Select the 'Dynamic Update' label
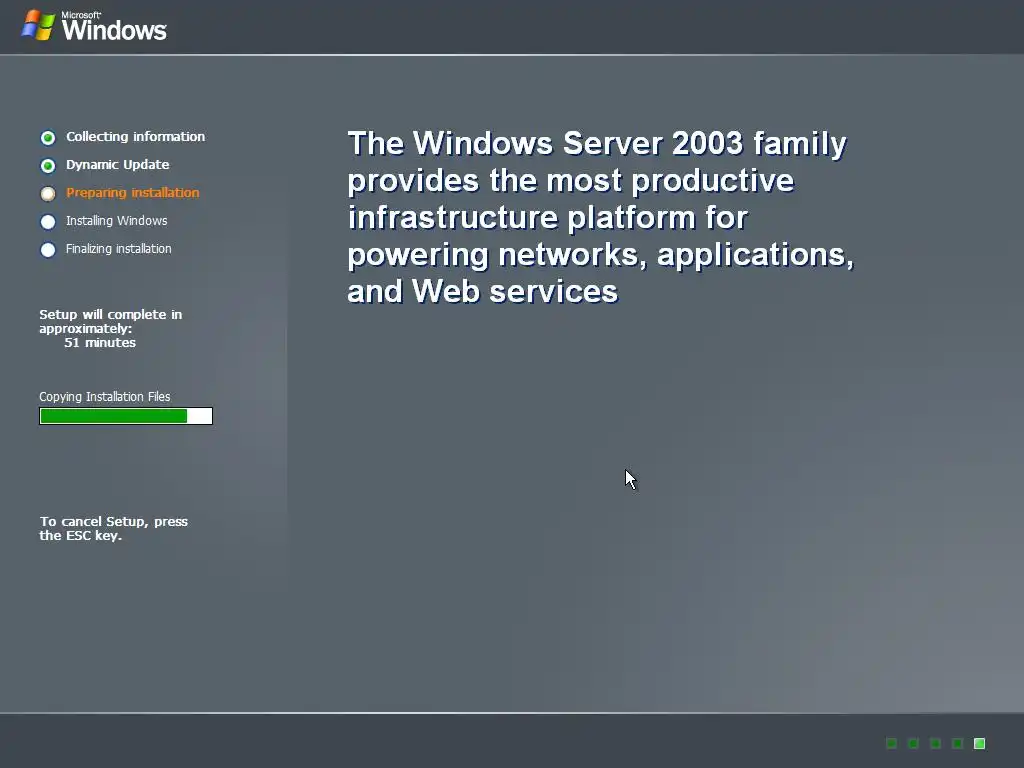 click(x=118, y=165)
